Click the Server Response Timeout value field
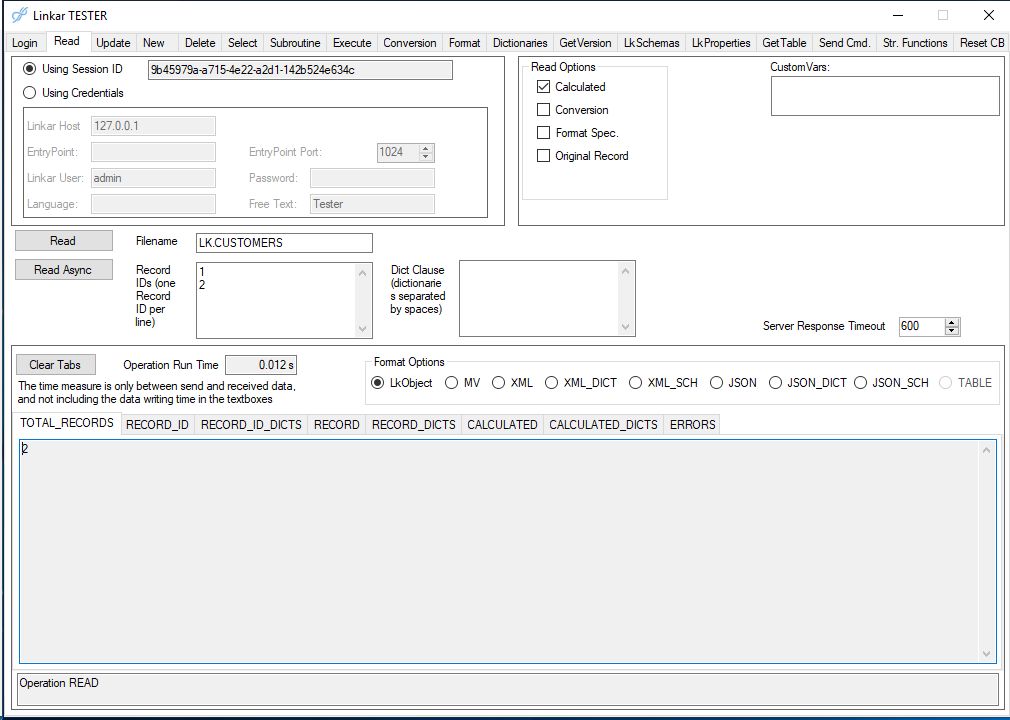 point(922,327)
